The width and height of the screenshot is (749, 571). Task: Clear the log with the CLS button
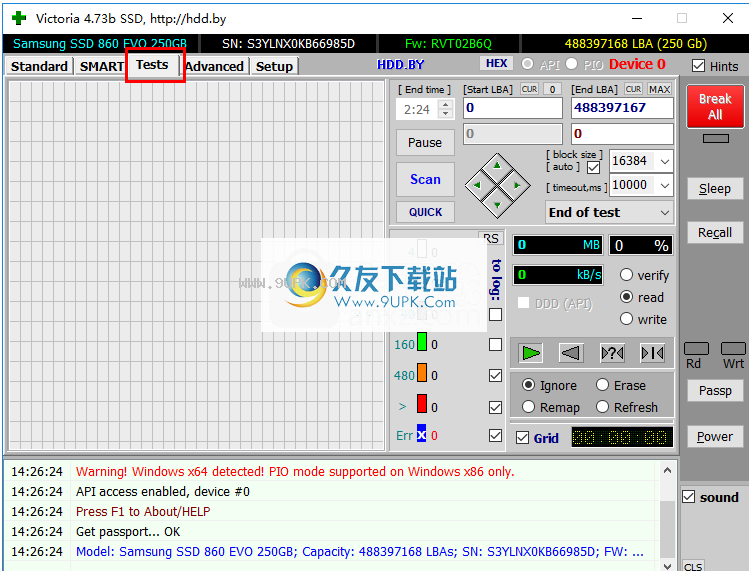pyautogui.click(x=693, y=566)
